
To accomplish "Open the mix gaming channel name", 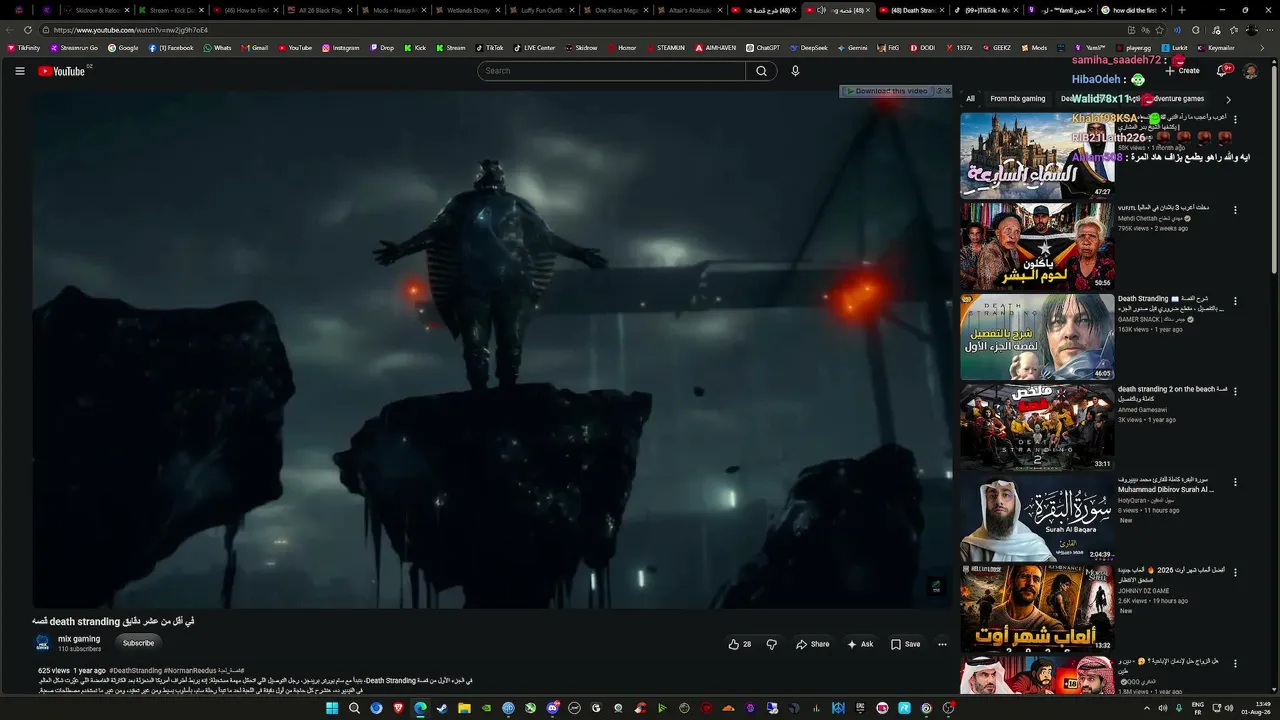I will click(x=79, y=639).
